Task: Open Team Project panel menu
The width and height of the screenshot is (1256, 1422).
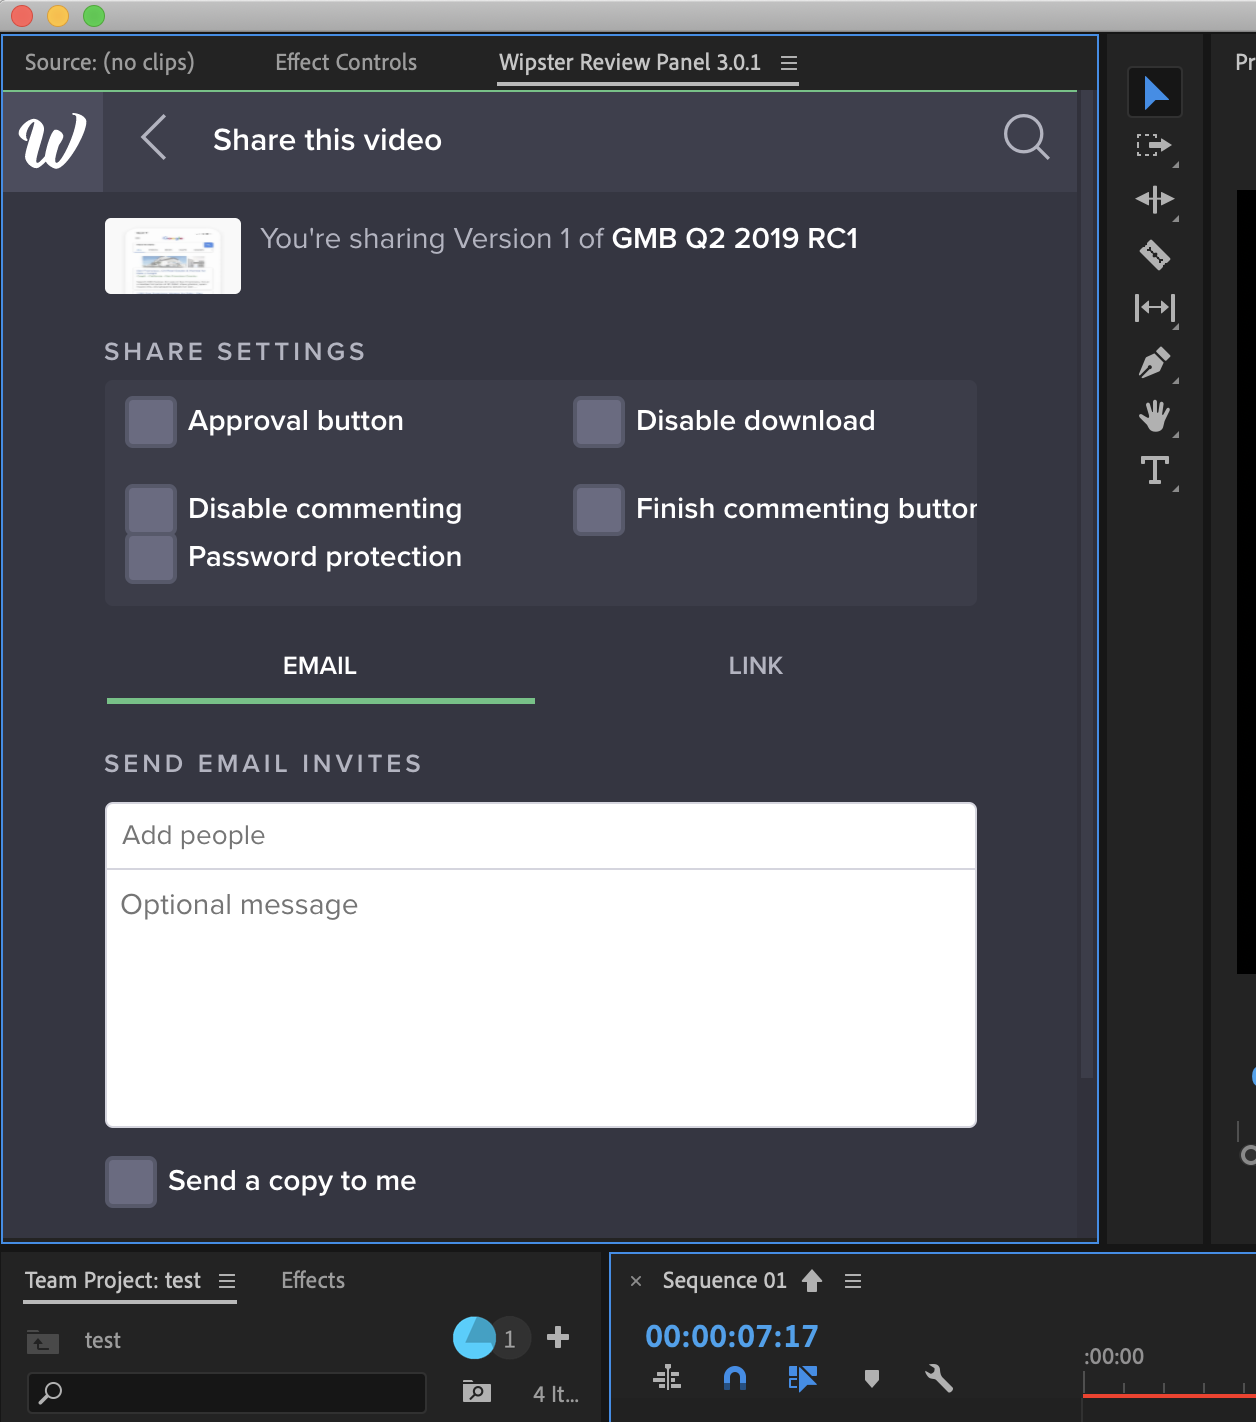Action: 227,1281
